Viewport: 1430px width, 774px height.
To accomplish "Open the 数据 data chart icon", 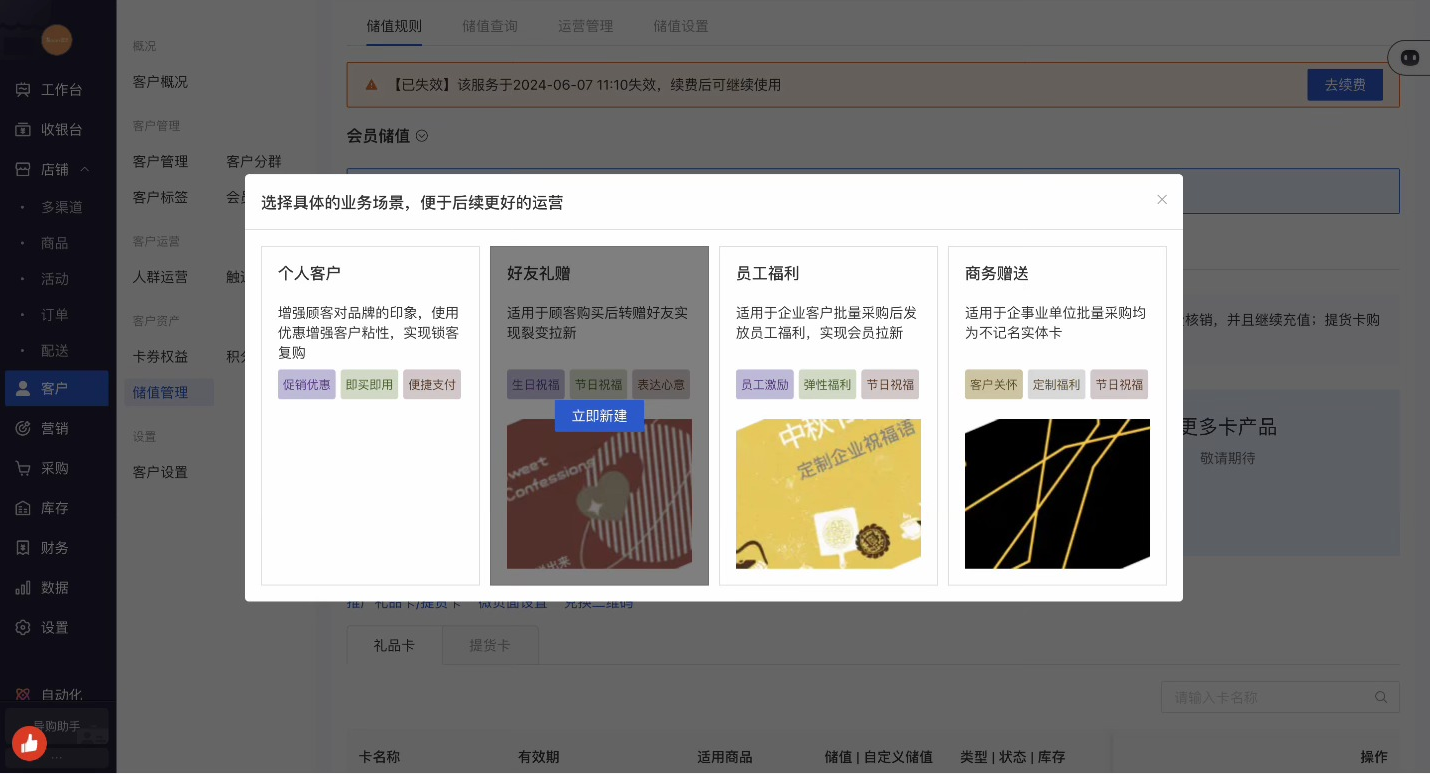I will pos(23,588).
